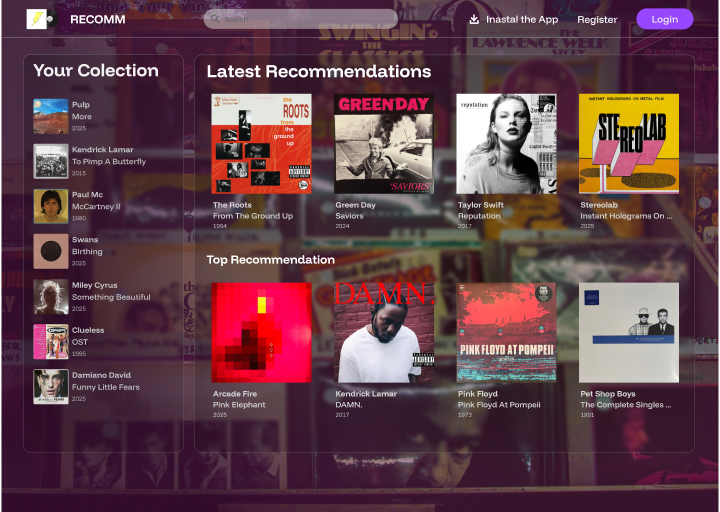The width and height of the screenshot is (720, 512).
Task: Select 'Pet Shop Boys' artist name text
Action: [x=608, y=394]
